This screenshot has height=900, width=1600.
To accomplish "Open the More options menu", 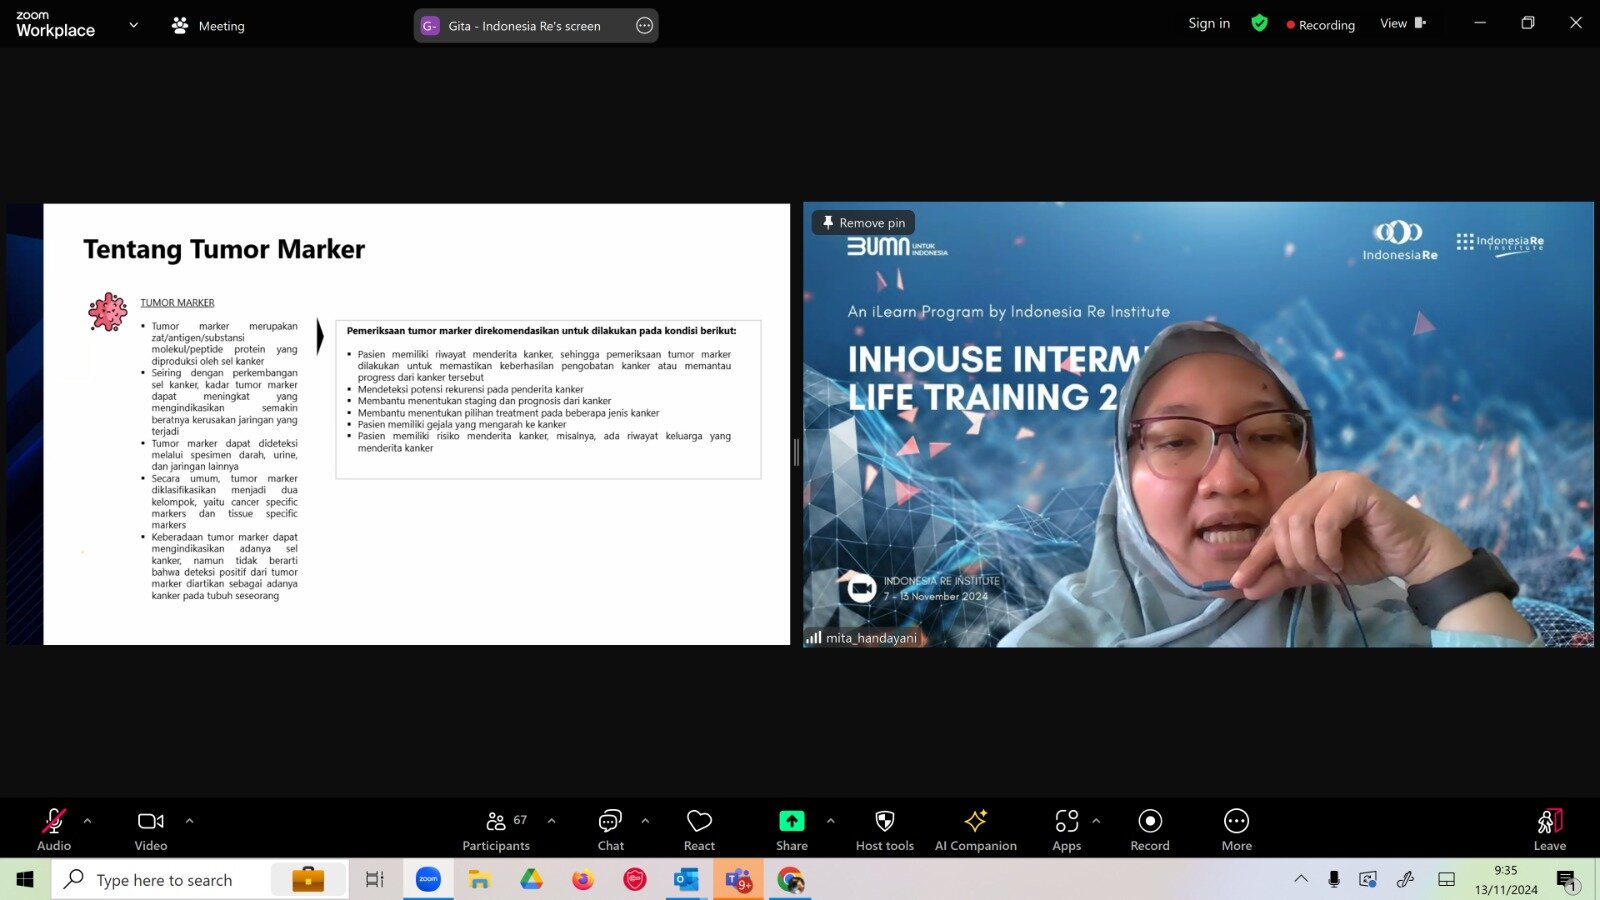I will [1237, 830].
